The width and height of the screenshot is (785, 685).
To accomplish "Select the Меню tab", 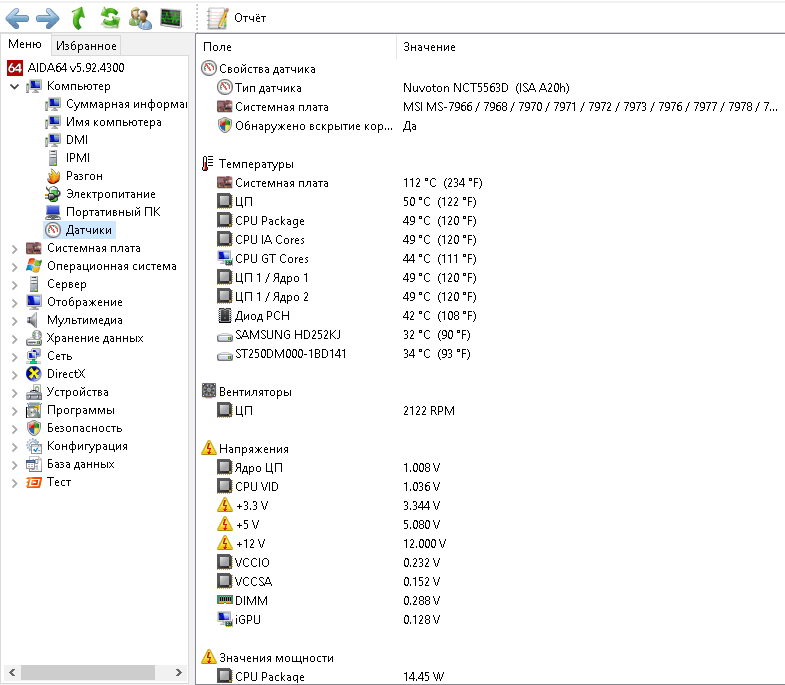I will pos(25,45).
